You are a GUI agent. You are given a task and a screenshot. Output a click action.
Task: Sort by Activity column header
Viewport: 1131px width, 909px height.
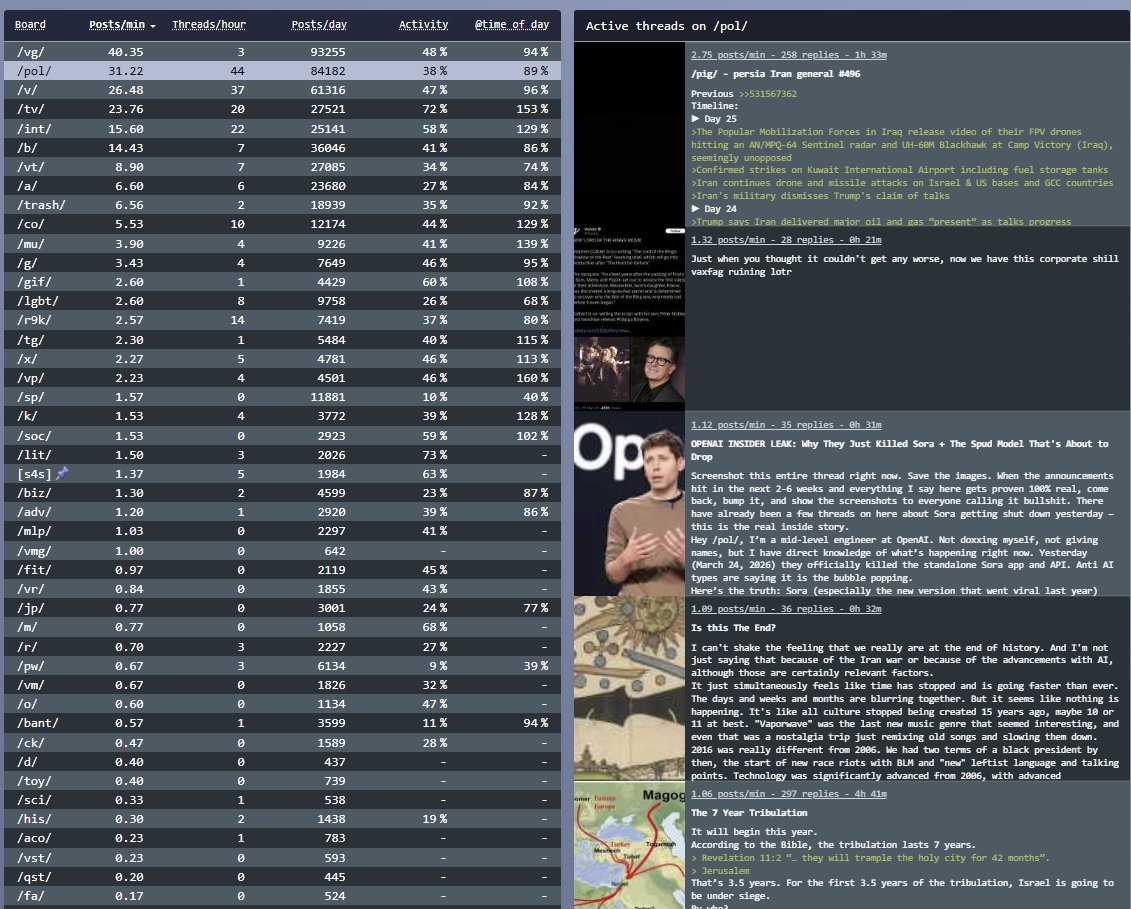[x=423, y=25]
